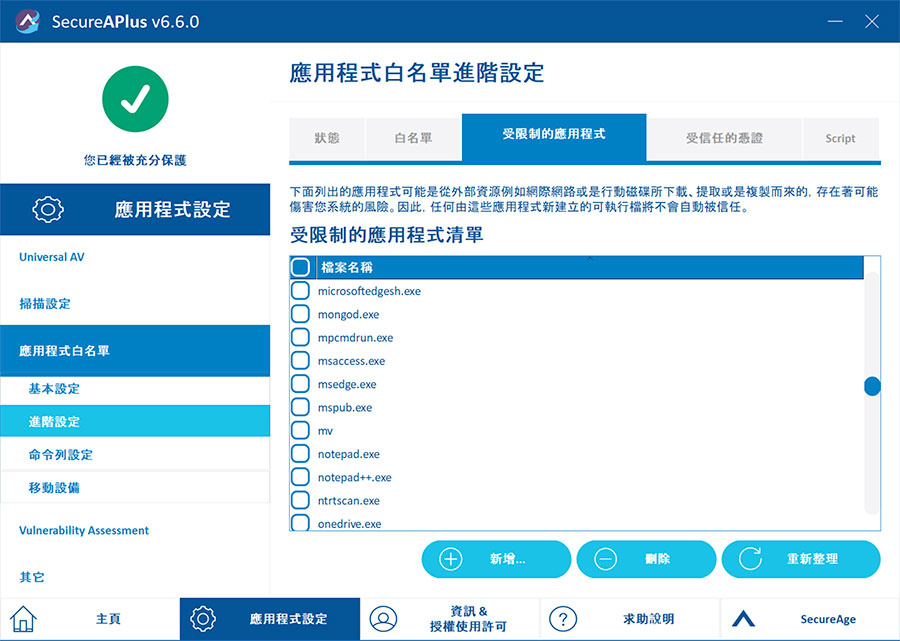Click the SecureAge arrow logo icon
The height and width of the screenshot is (641, 900).
click(743, 619)
